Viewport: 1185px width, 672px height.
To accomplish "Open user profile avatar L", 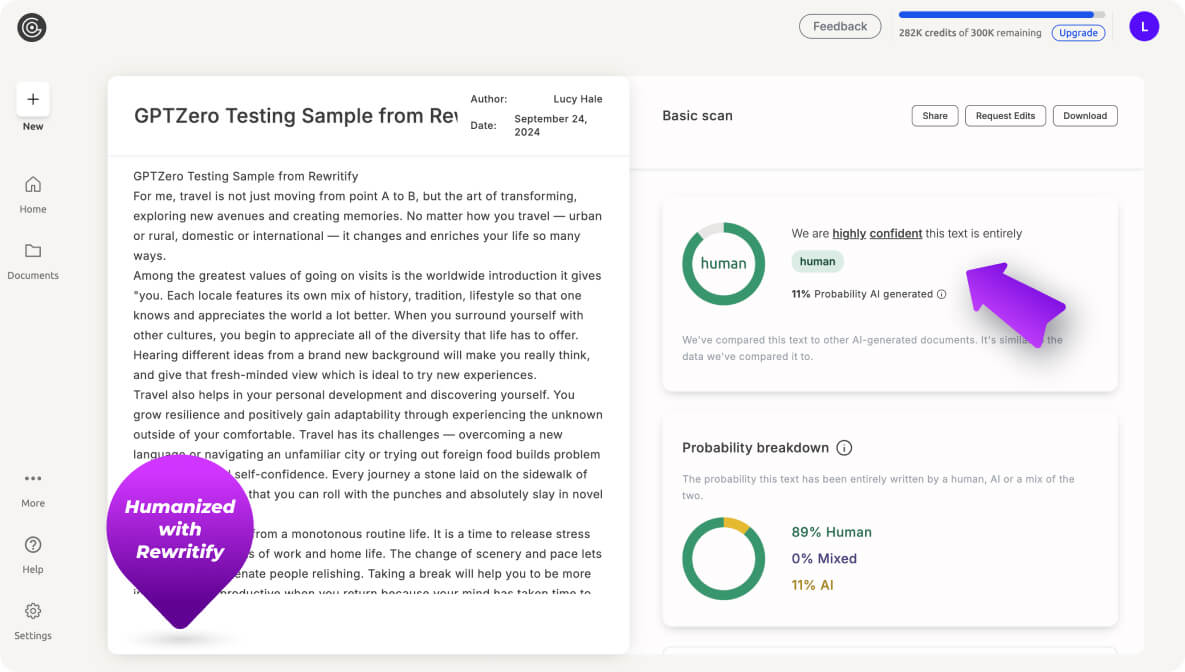I will [x=1144, y=27].
